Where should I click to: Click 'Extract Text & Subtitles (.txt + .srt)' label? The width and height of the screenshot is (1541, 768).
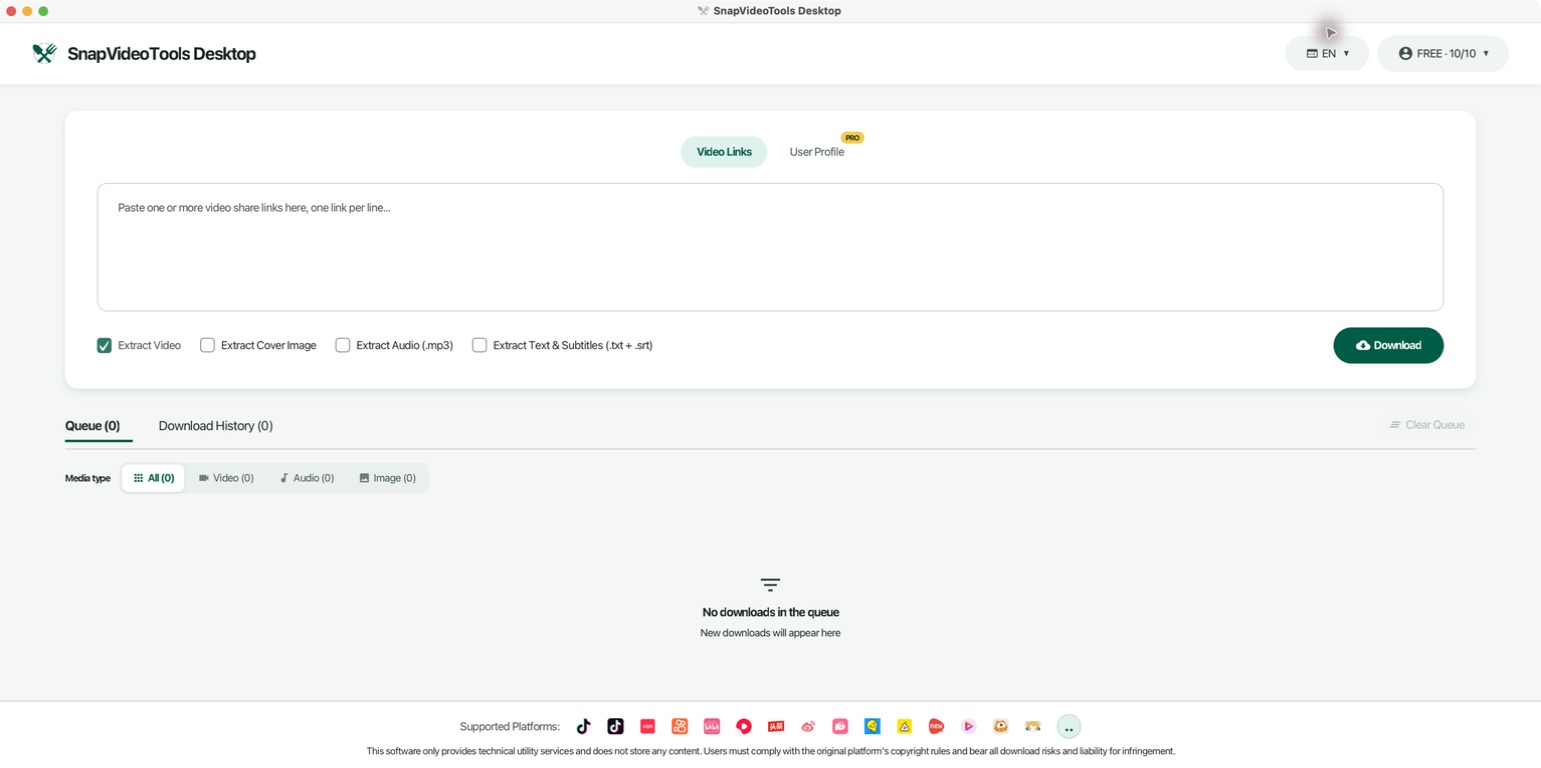(x=573, y=345)
